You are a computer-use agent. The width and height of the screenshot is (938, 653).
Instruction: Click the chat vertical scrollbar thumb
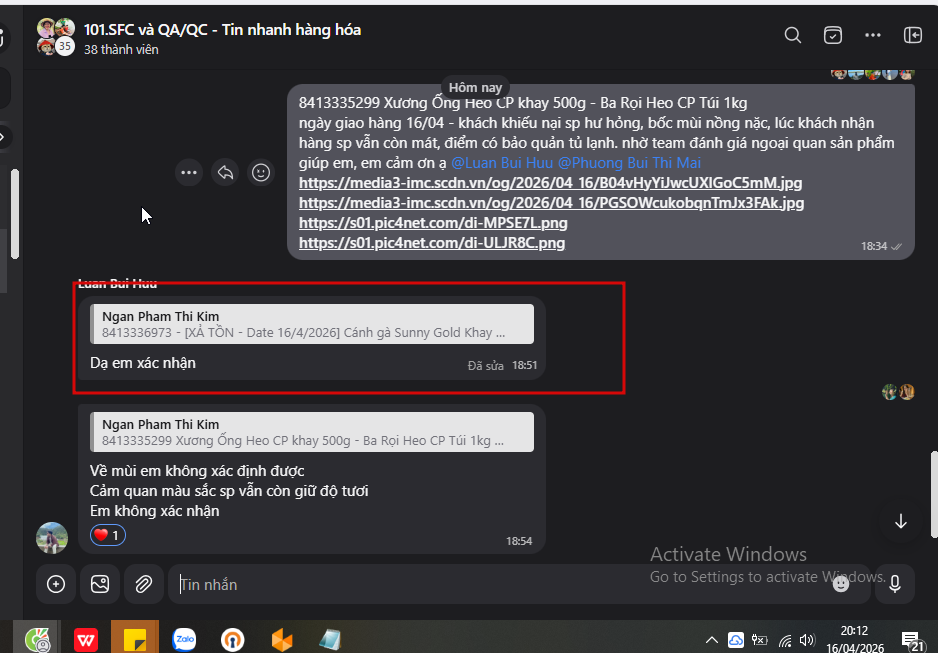point(934,495)
